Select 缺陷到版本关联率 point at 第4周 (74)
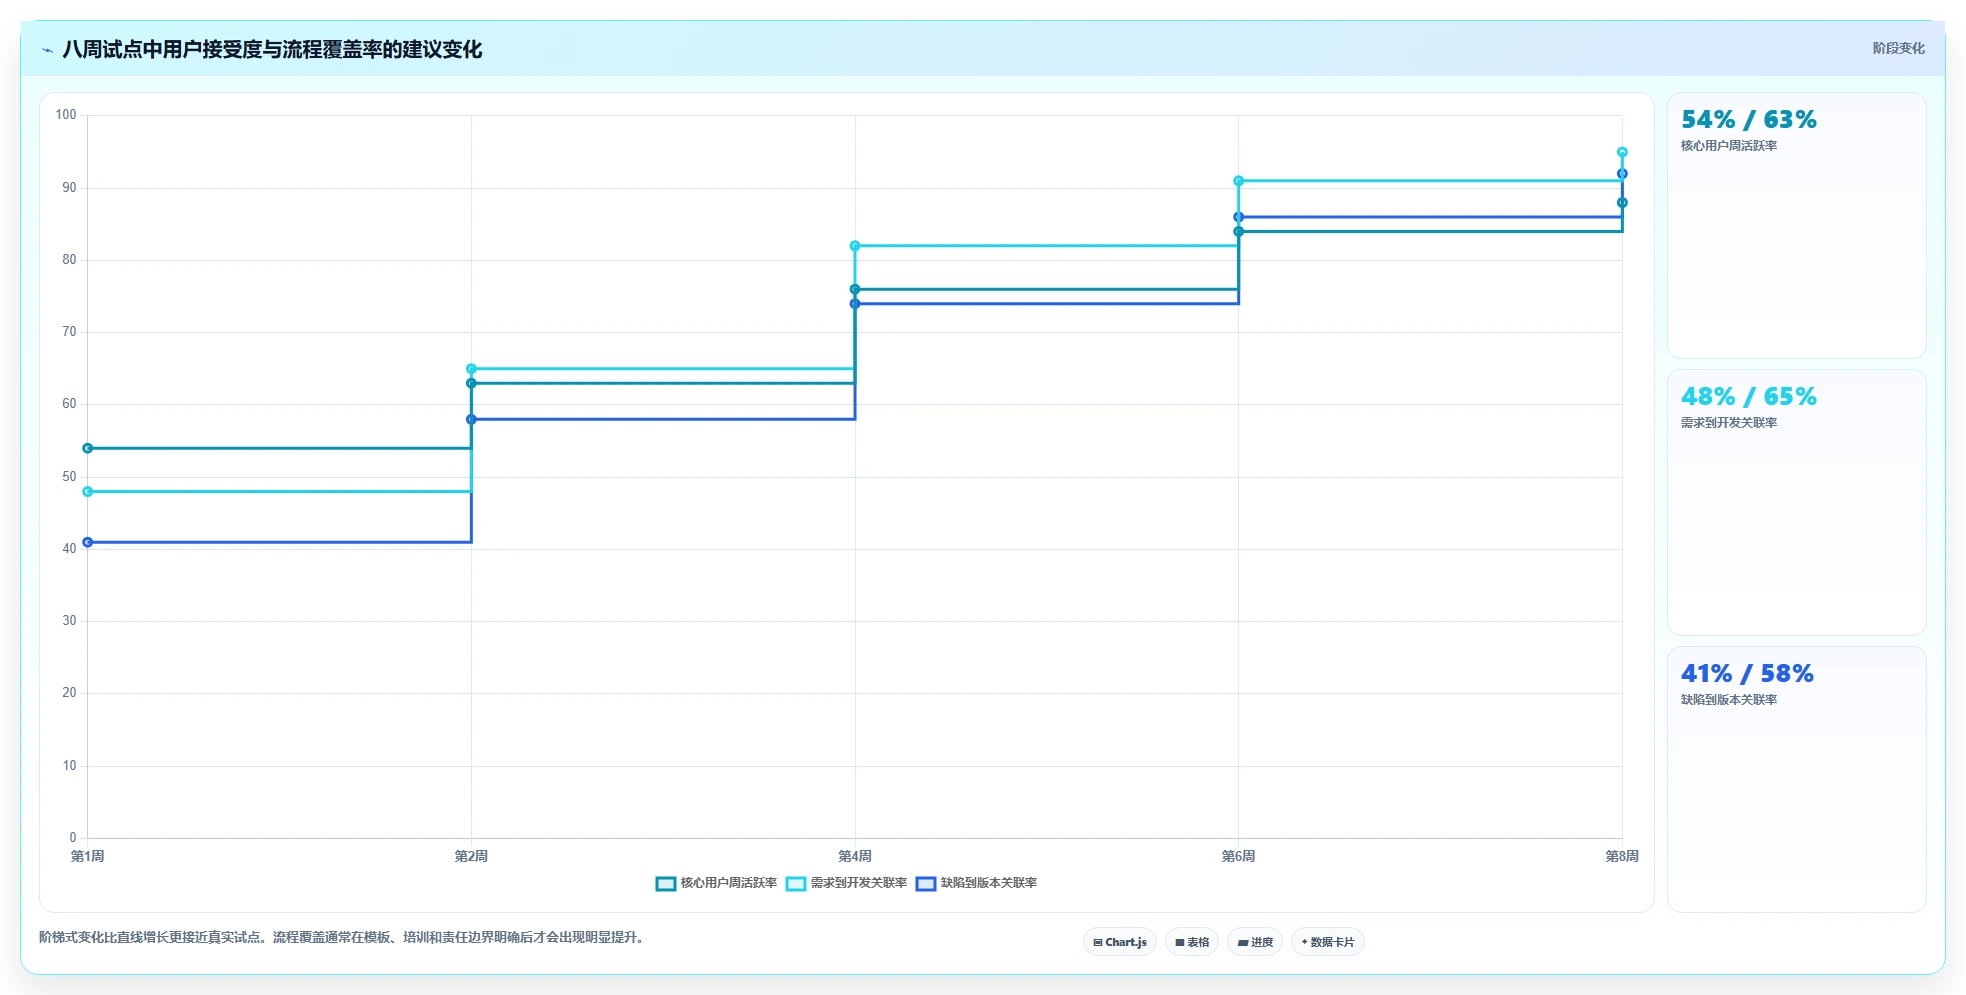Screen dimensions: 1966x995 [855, 304]
